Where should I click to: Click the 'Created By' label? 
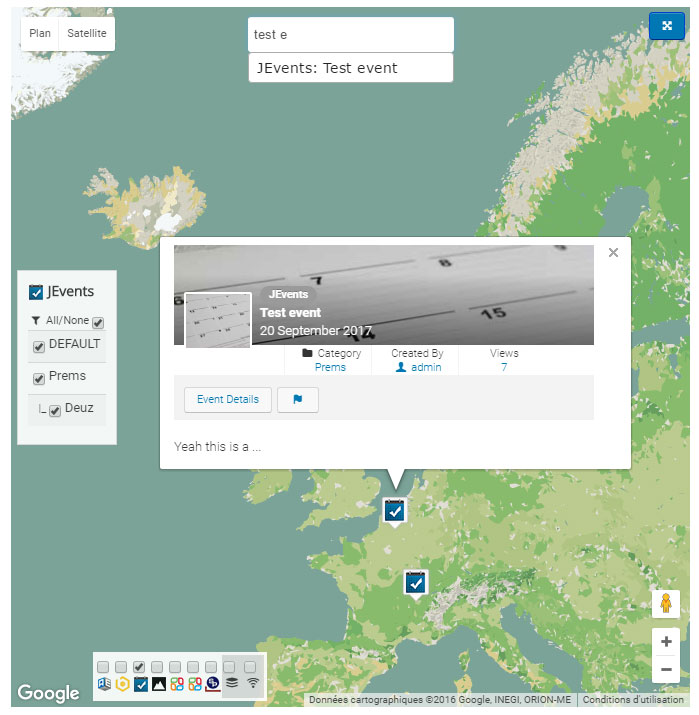pyautogui.click(x=417, y=353)
